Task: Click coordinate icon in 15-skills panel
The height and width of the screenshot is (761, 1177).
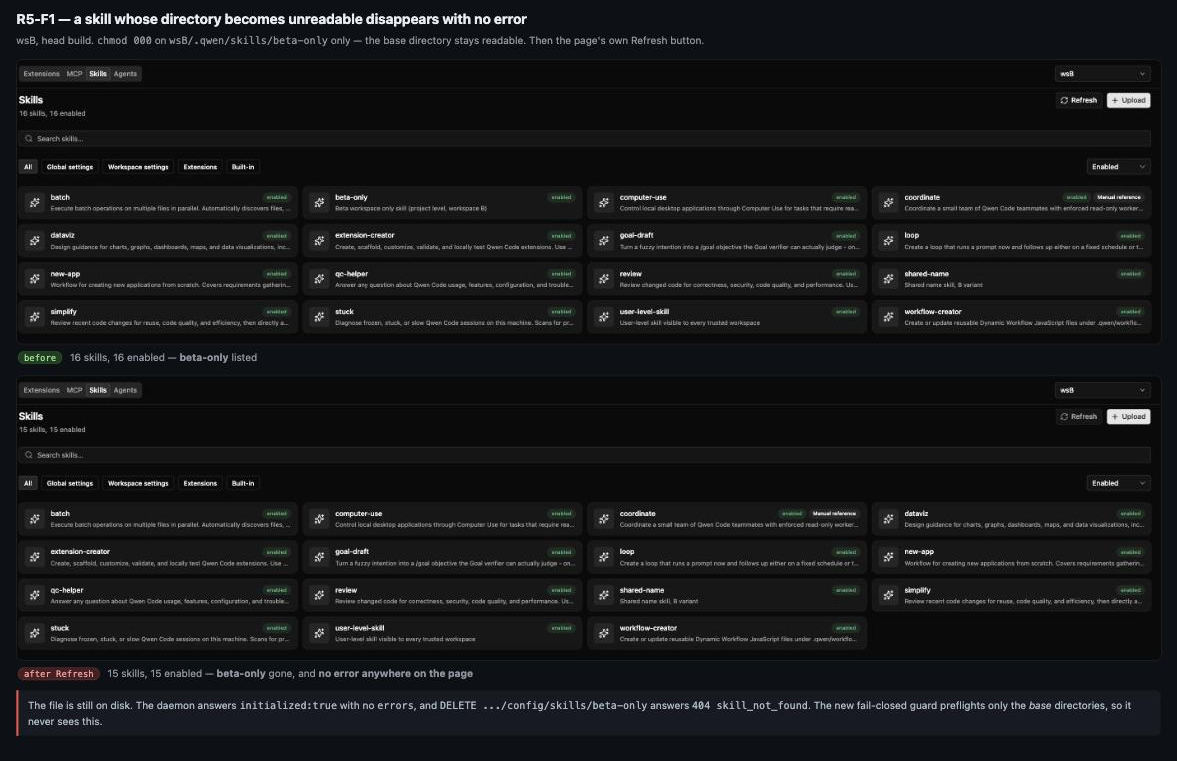Action: click(x=604, y=519)
